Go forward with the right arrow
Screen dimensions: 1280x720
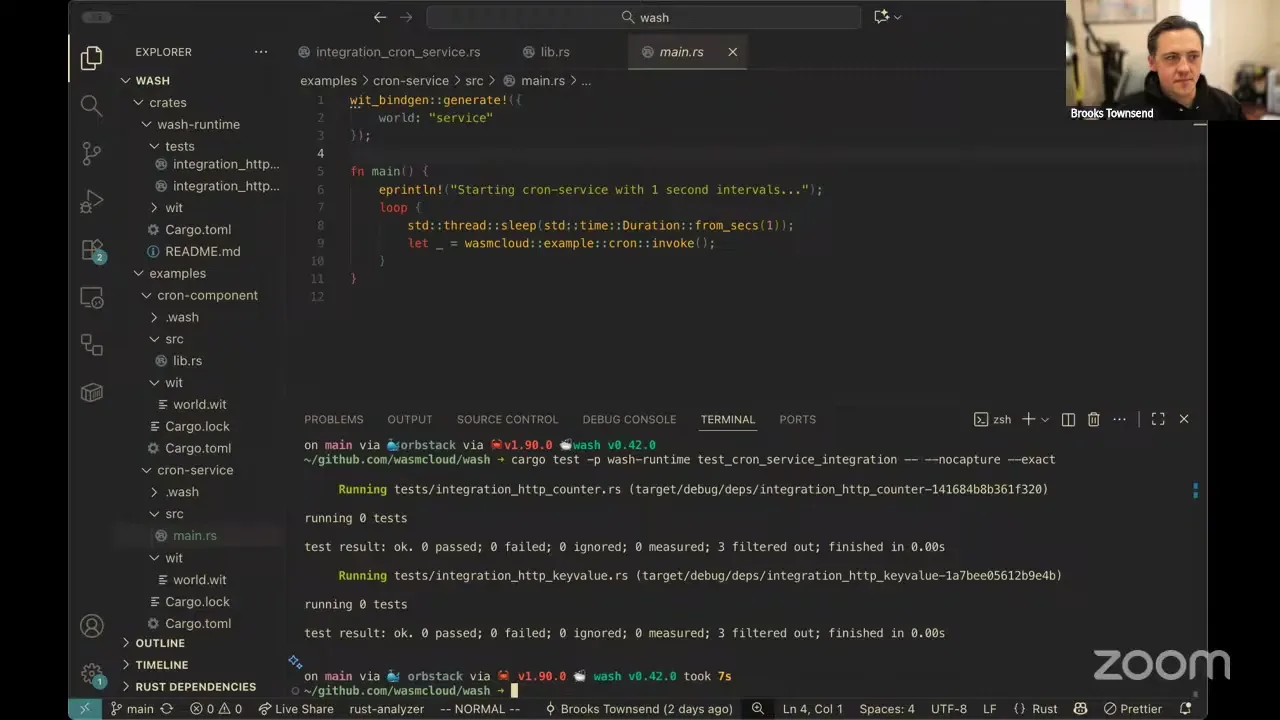[x=406, y=17]
